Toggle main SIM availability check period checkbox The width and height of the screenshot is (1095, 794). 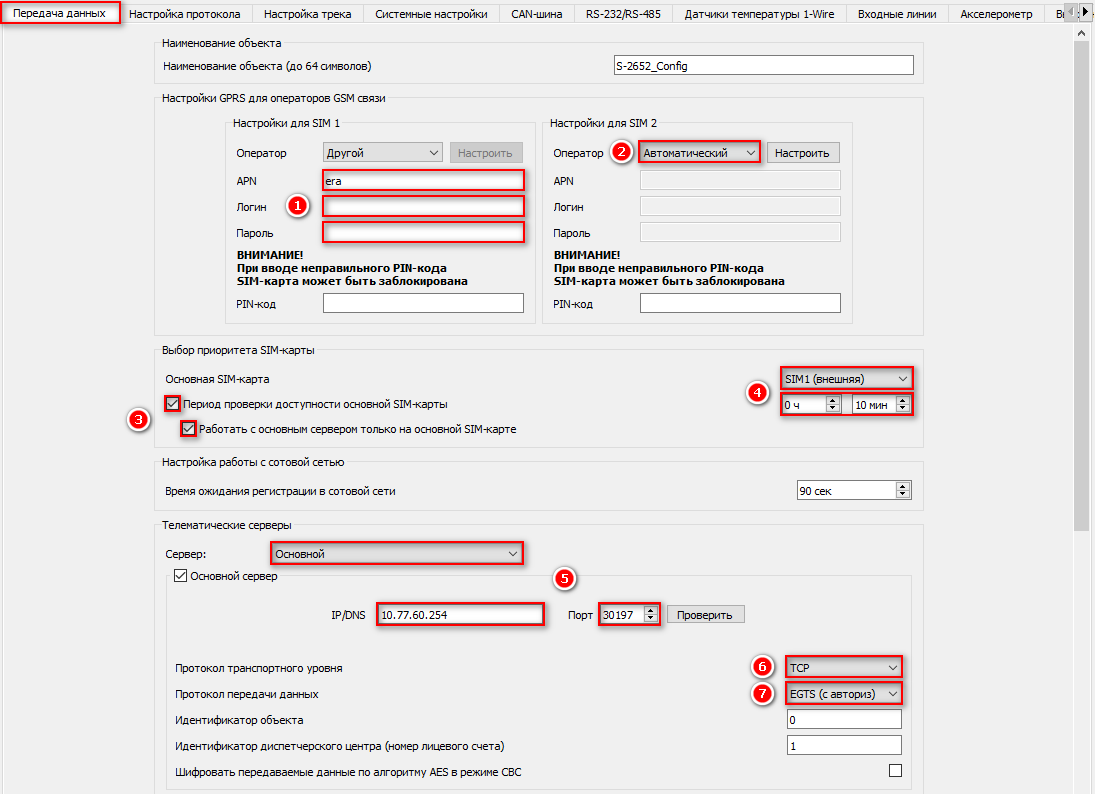174,404
